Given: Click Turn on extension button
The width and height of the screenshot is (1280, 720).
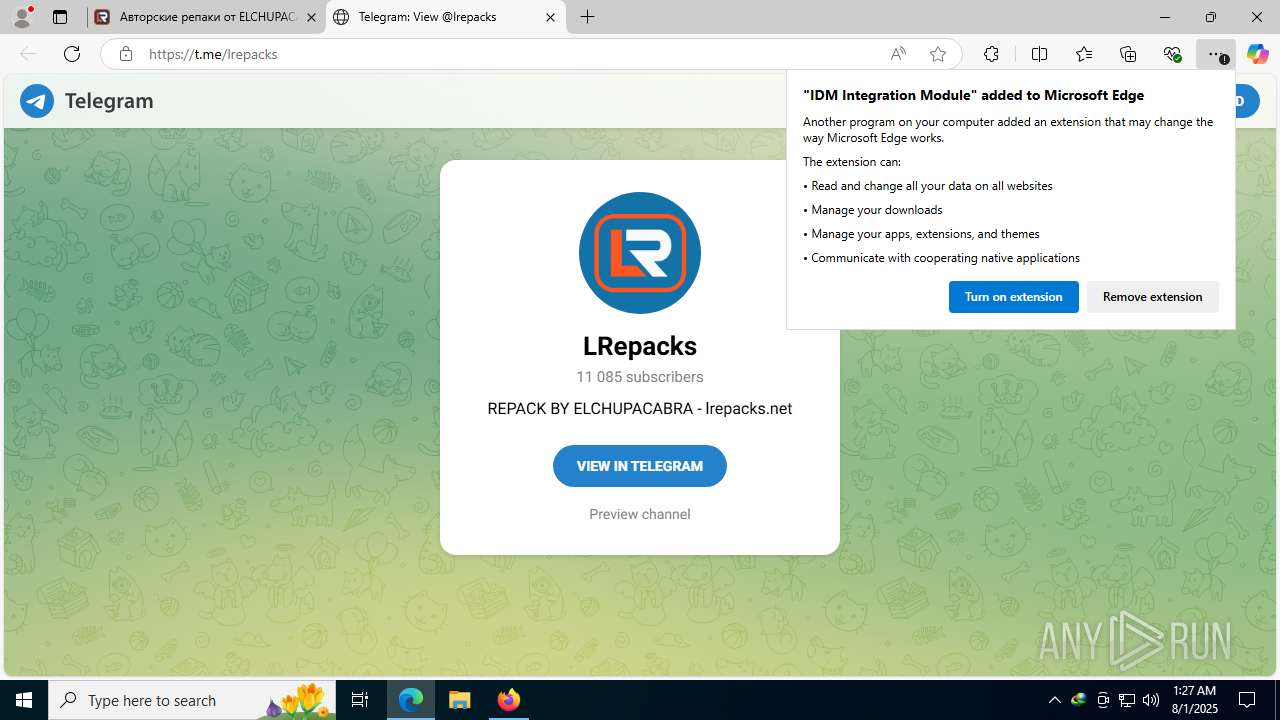Looking at the screenshot, I should [1013, 297].
